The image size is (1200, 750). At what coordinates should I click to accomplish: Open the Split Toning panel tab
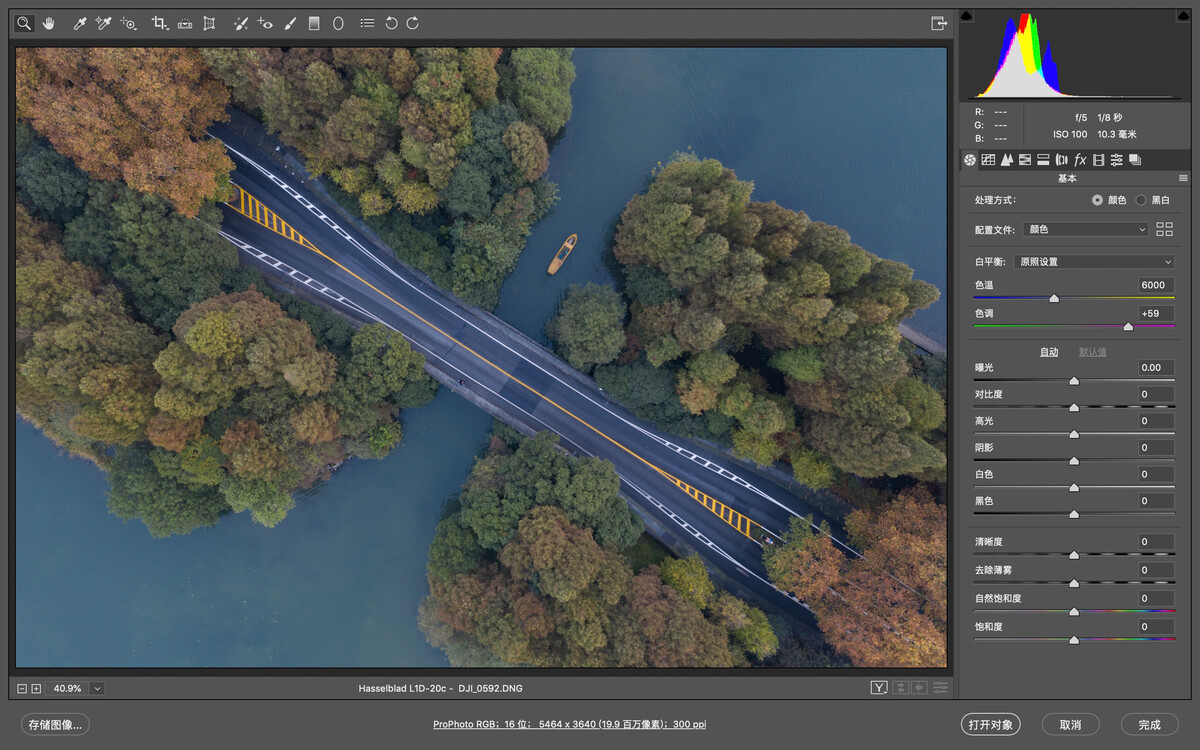coord(1043,160)
